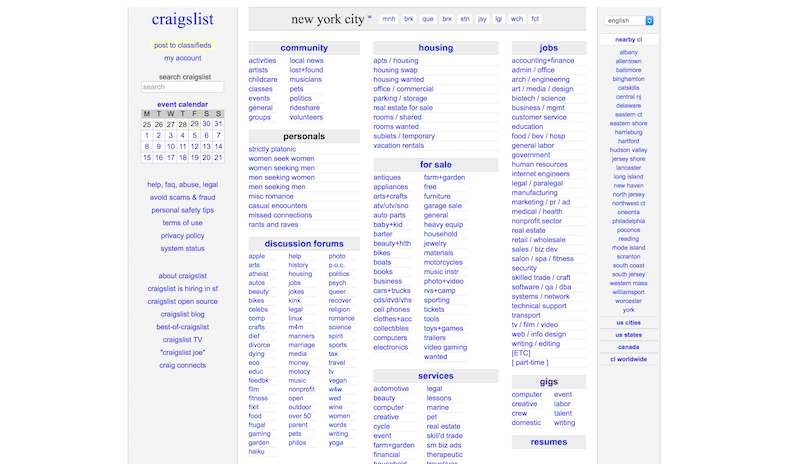This screenshot has height=464, width=800.
Task: Open video gaming for sale link
Action: [445, 348]
